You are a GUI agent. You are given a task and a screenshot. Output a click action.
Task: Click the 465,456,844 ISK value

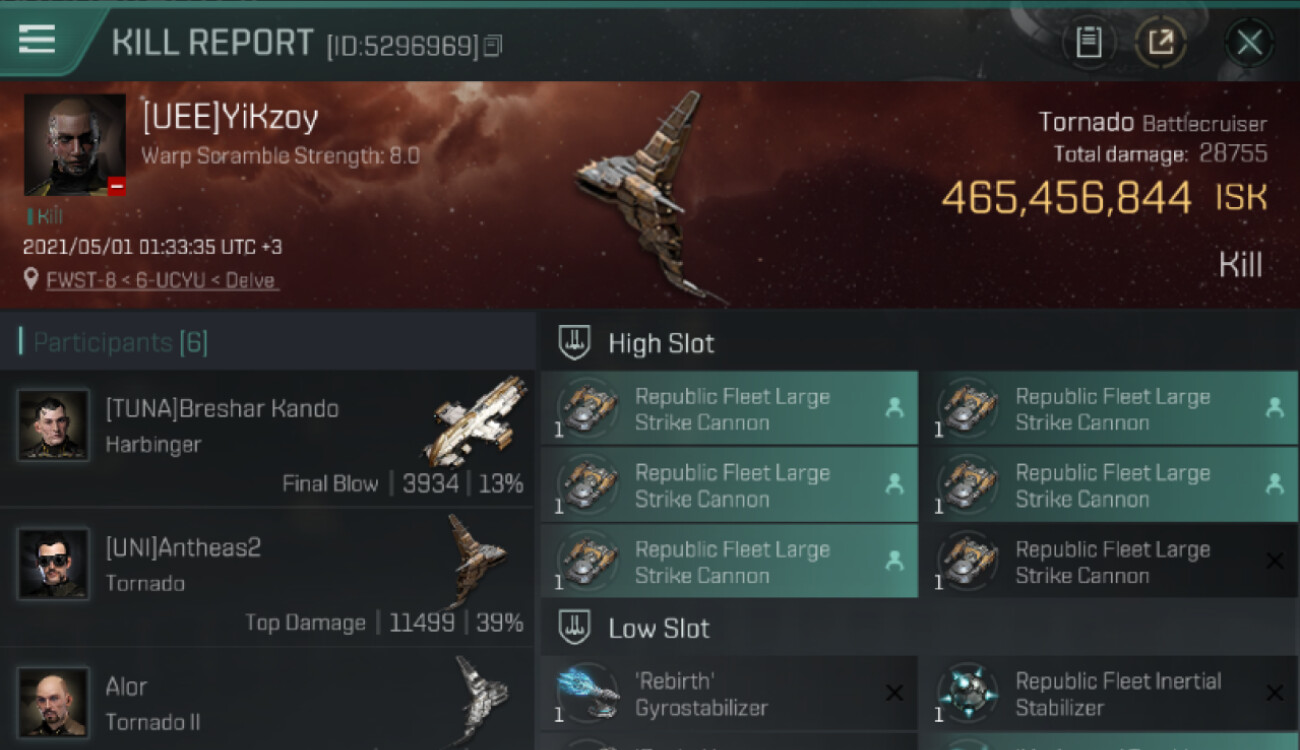[1104, 197]
